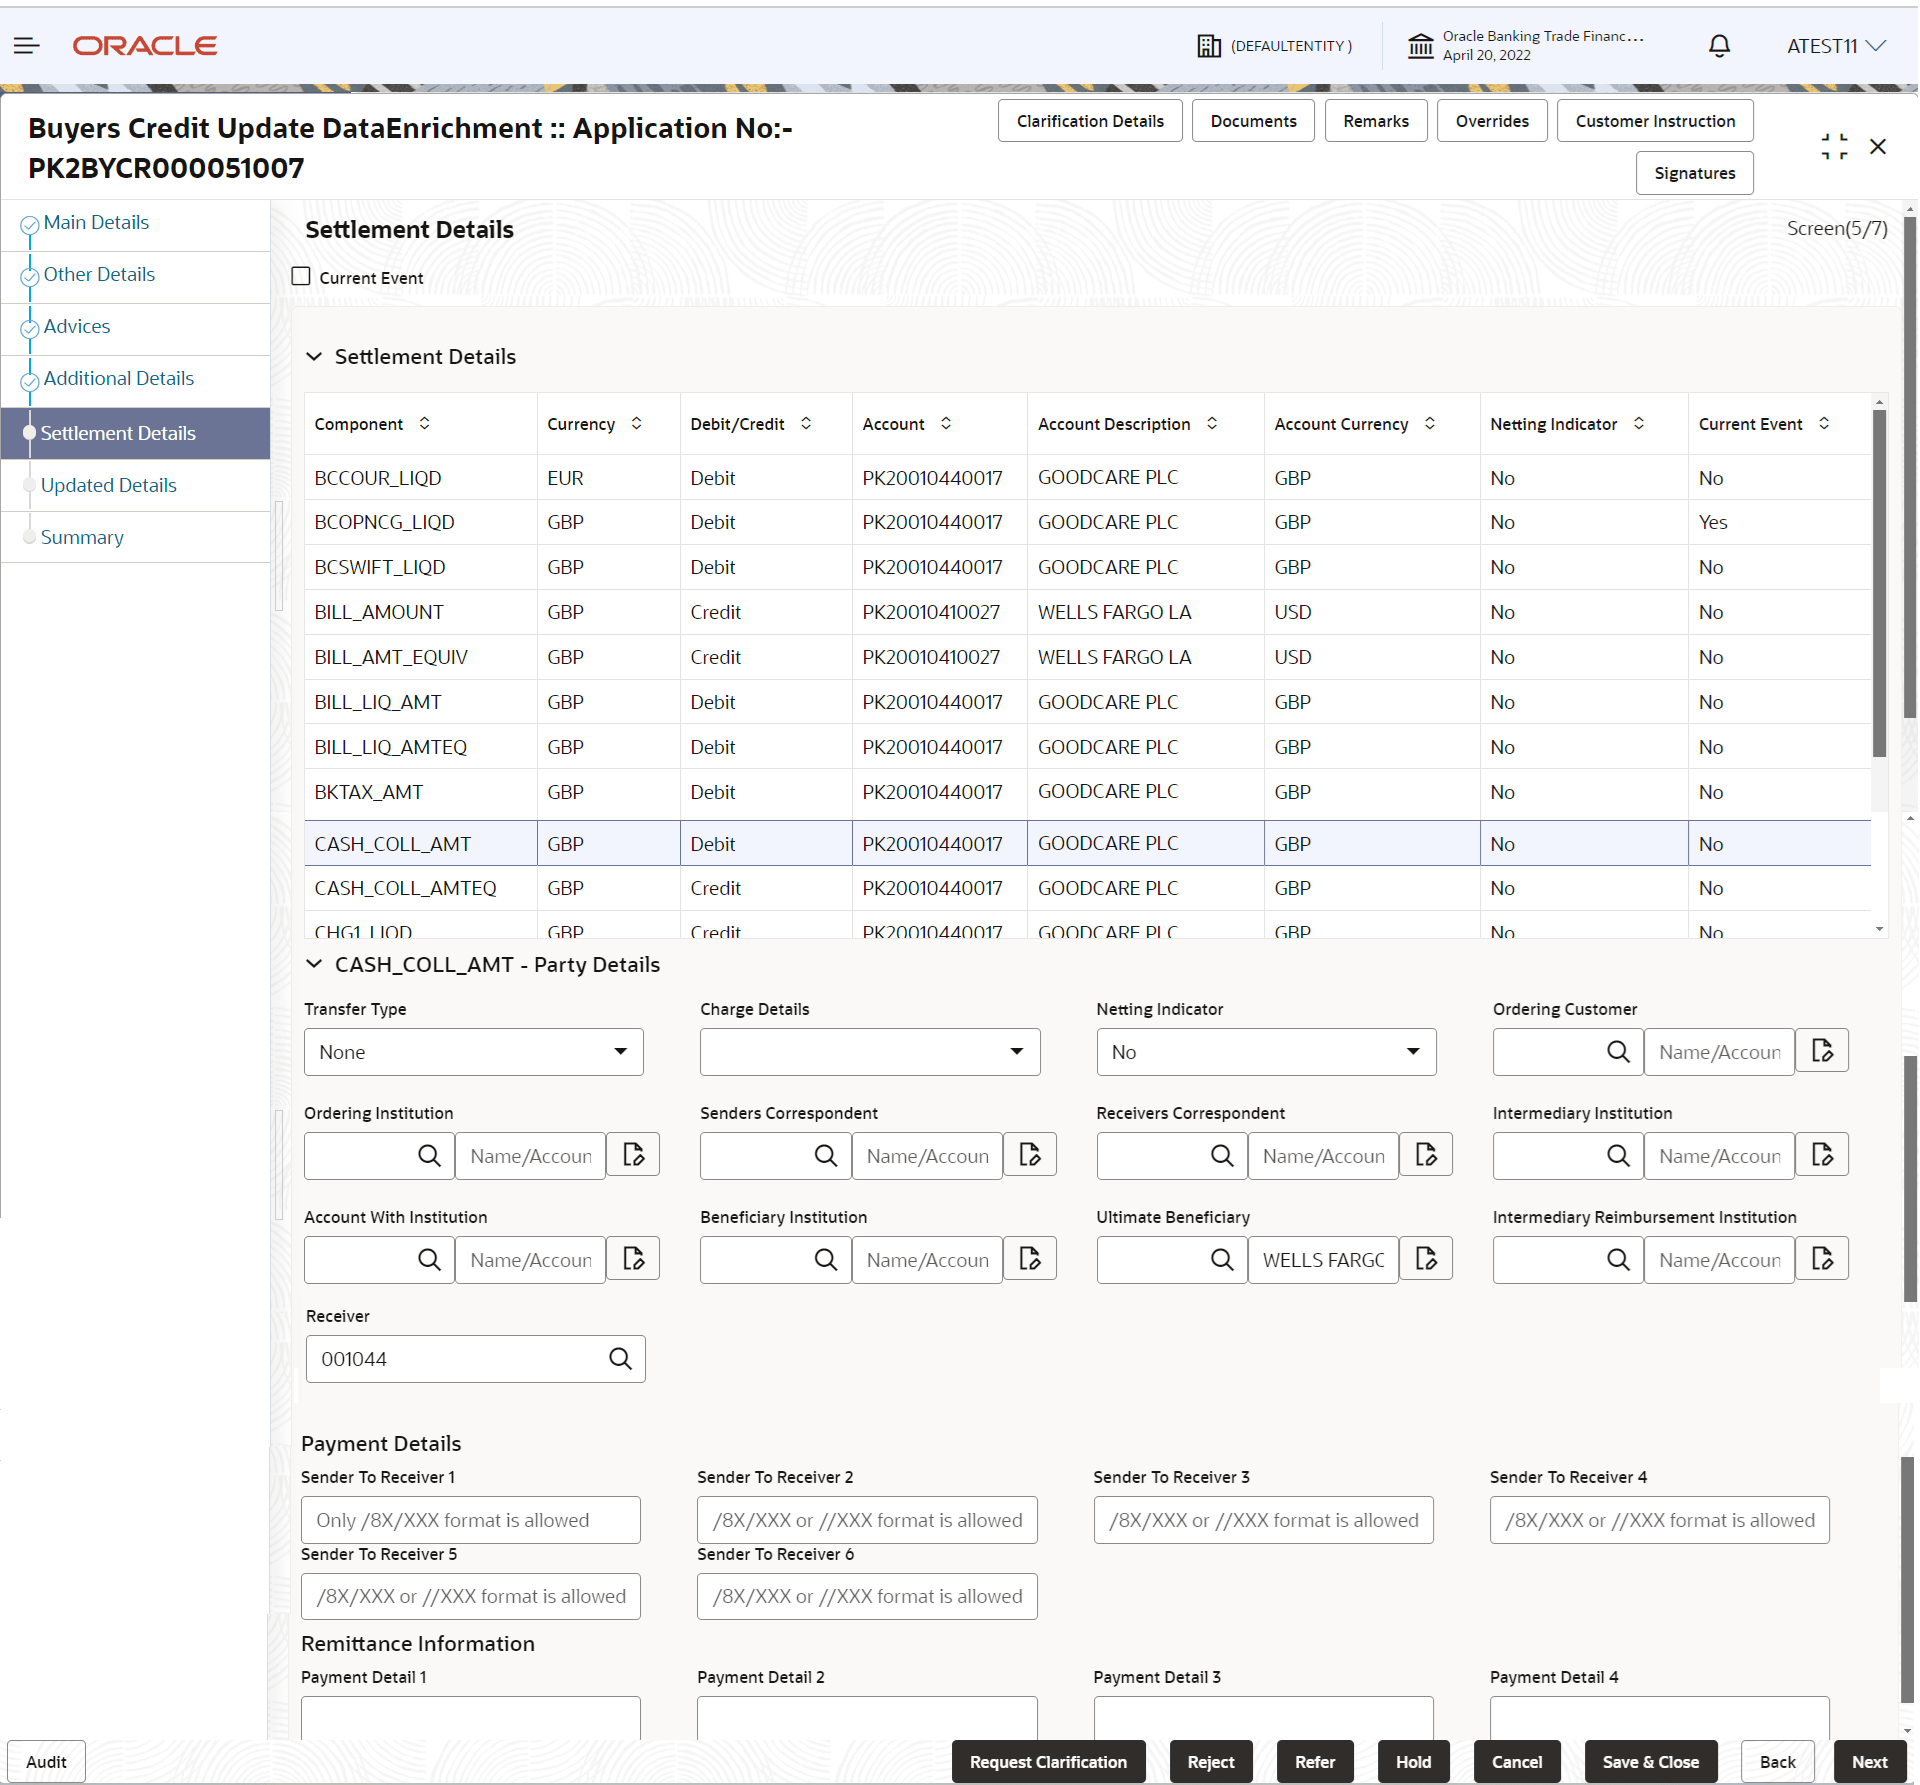1920x1785 pixels.
Task: Click the Receiver field search icon
Action: [620, 1359]
